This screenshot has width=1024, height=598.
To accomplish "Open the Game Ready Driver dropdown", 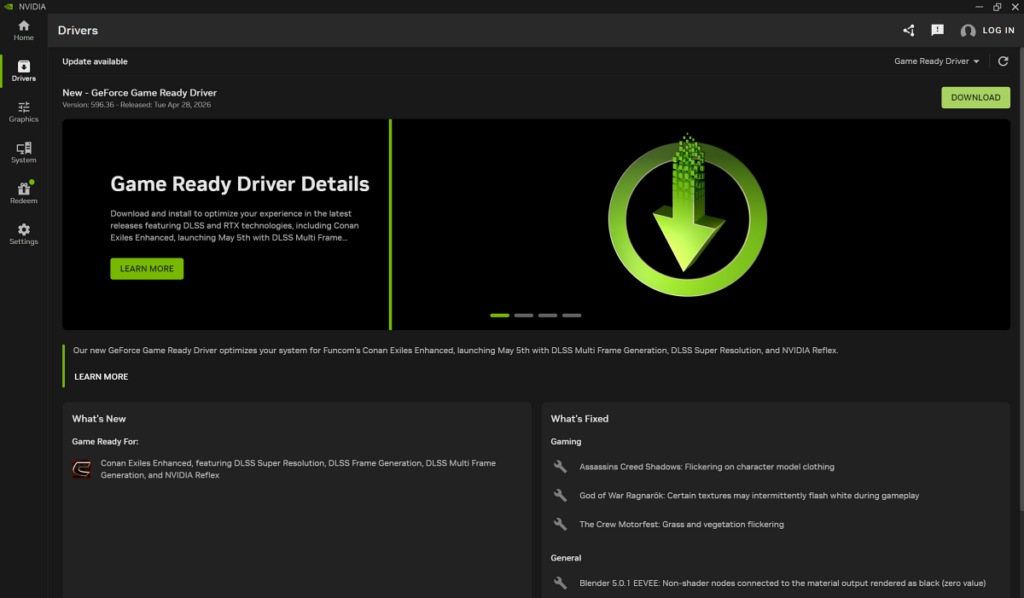I will point(935,60).
